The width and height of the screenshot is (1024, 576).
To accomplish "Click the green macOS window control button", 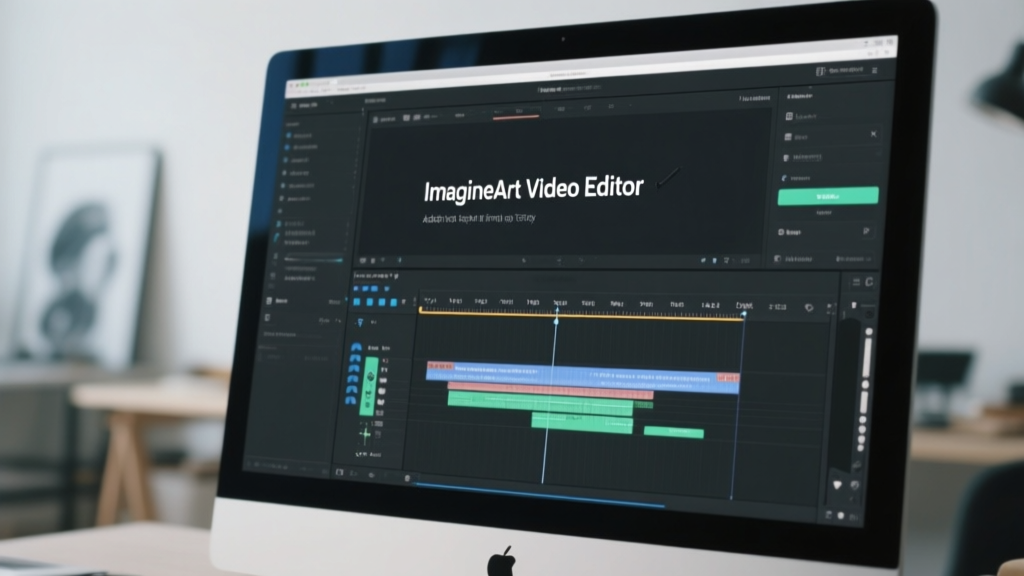I will click(x=306, y=85).
